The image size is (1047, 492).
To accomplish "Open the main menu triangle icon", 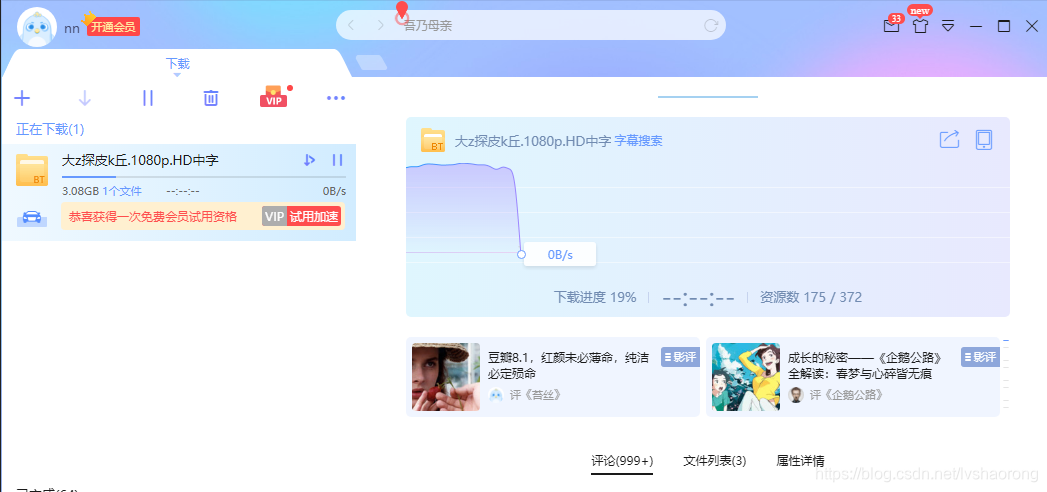I will point(948,26).
